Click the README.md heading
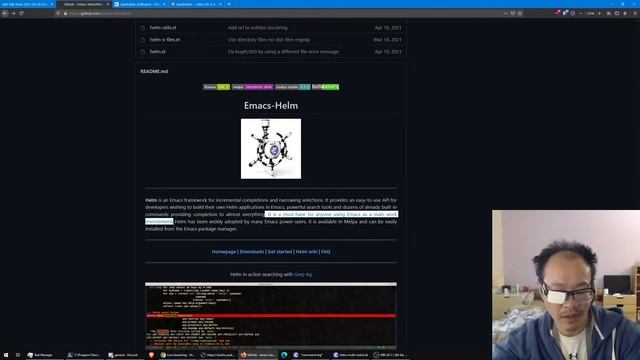The width and height of the screenshot is (640, 360). tap(154, 71)
